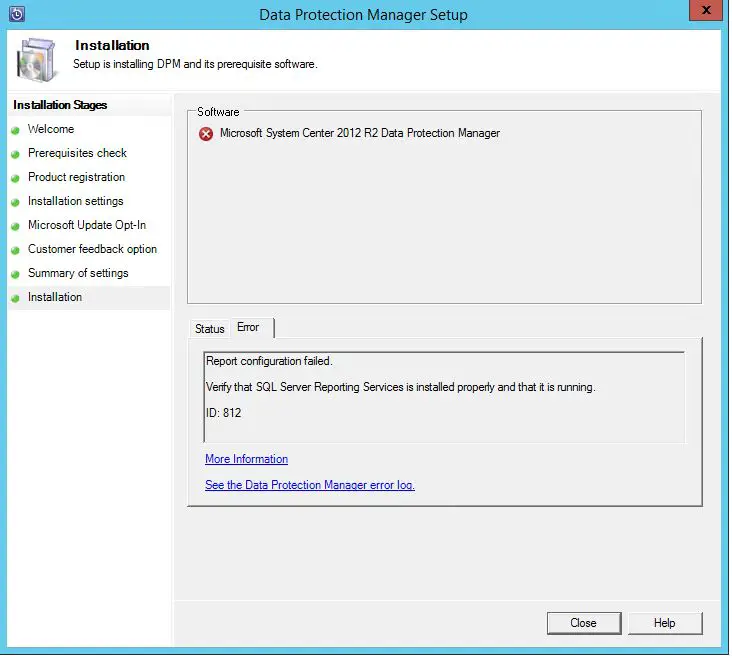Click the green dot beside Microsoft Update Opt-In

click(x=15, y=226)
